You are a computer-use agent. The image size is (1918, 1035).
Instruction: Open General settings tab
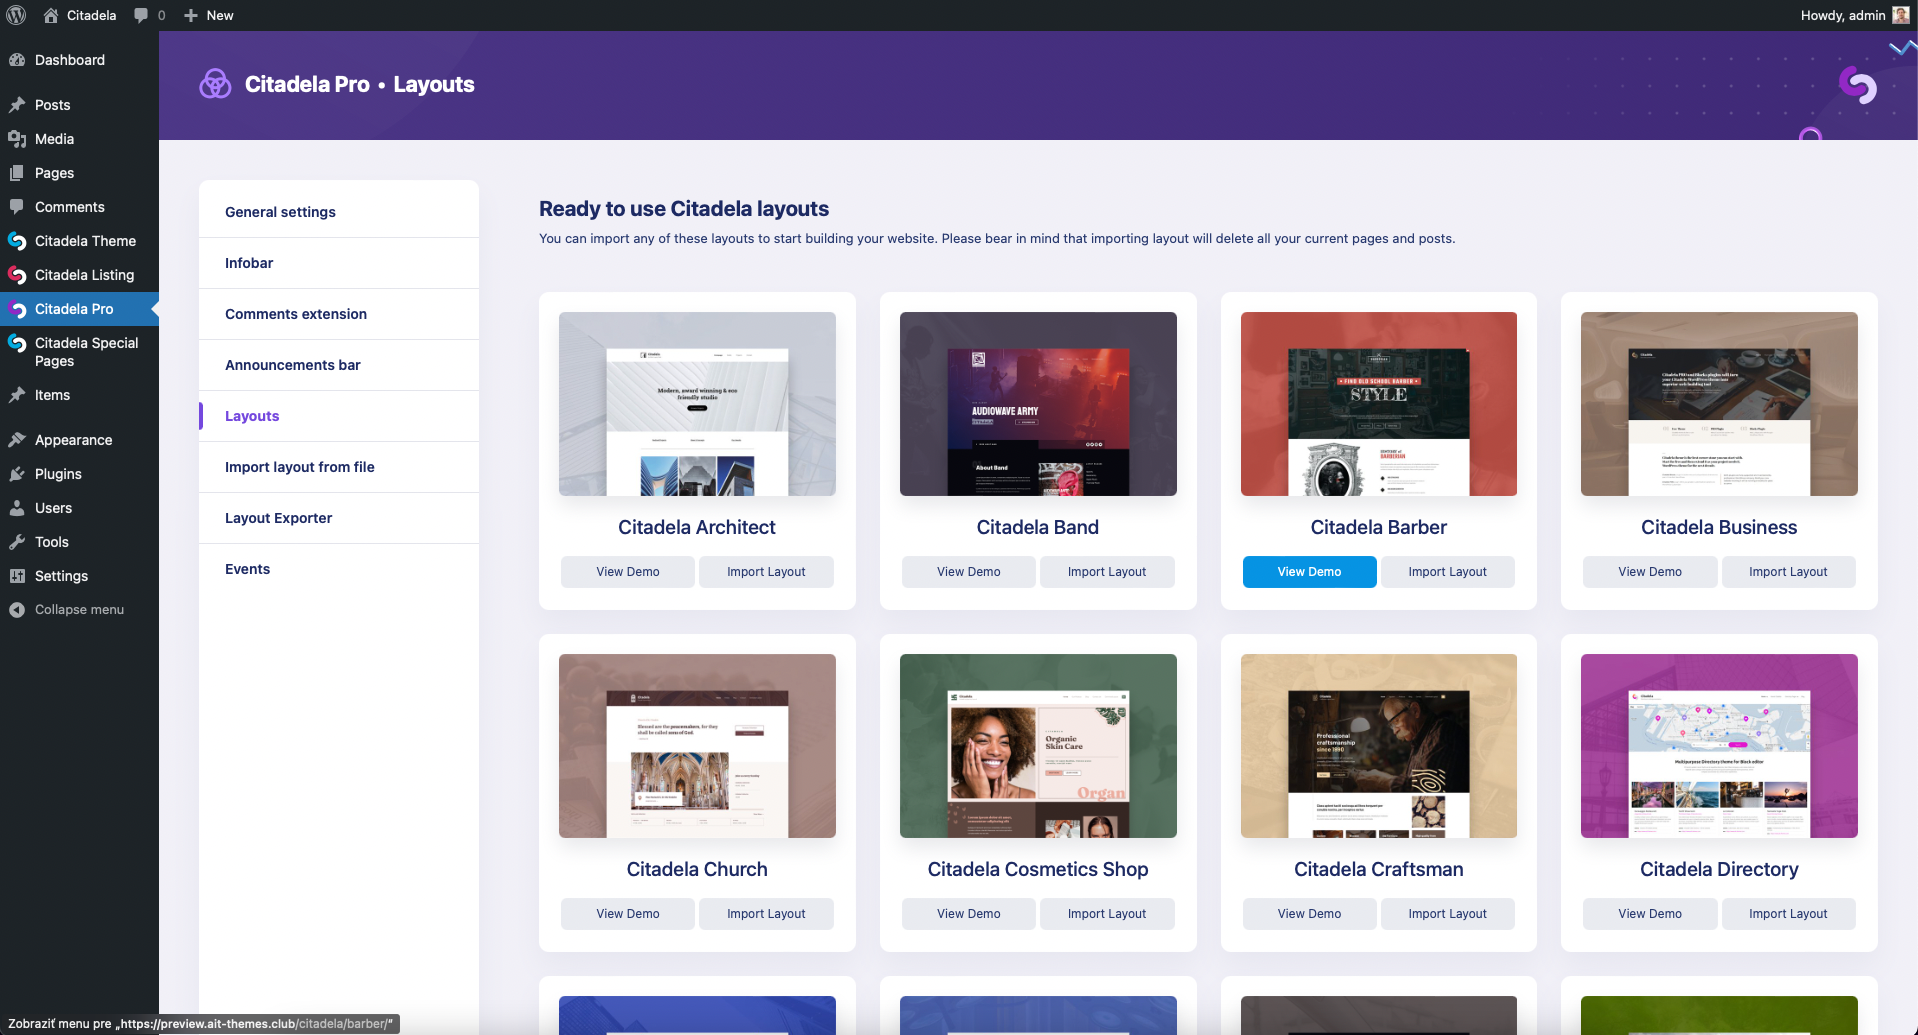[280, 212]
